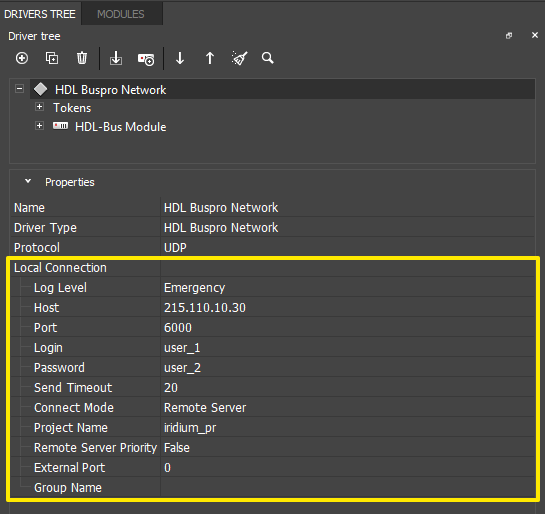The width and height of the screenshot is (545, 514).
Task: Open the Connect Mode Remote Server value
Action: (x=347, y=407)
